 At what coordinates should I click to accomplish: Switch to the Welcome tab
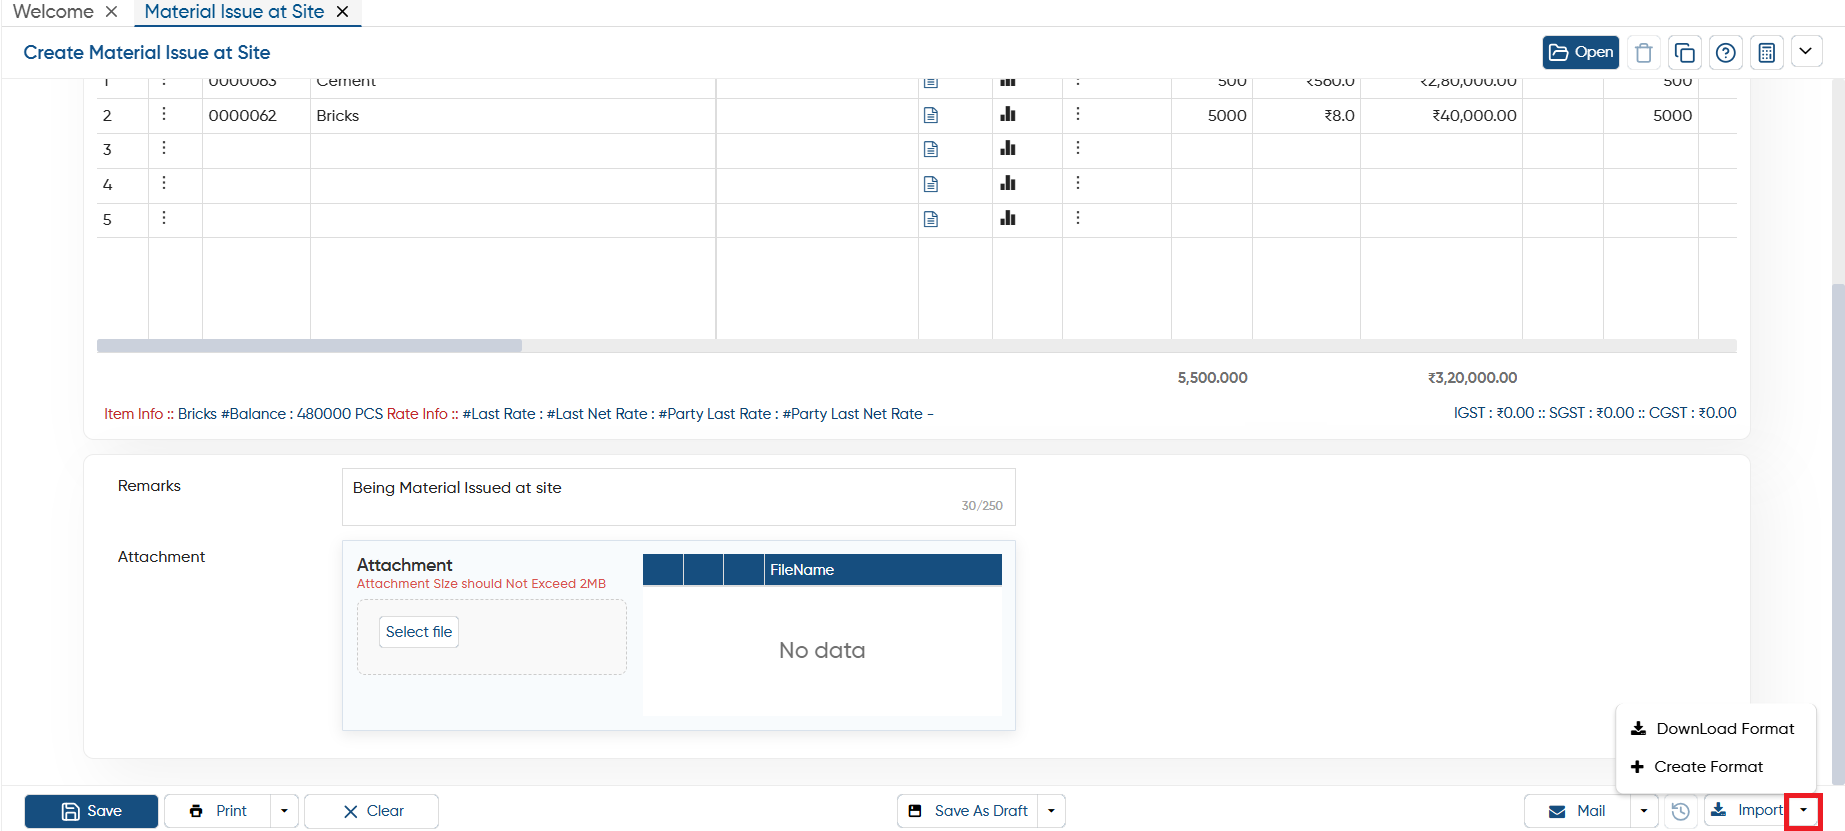coord(53,12)
